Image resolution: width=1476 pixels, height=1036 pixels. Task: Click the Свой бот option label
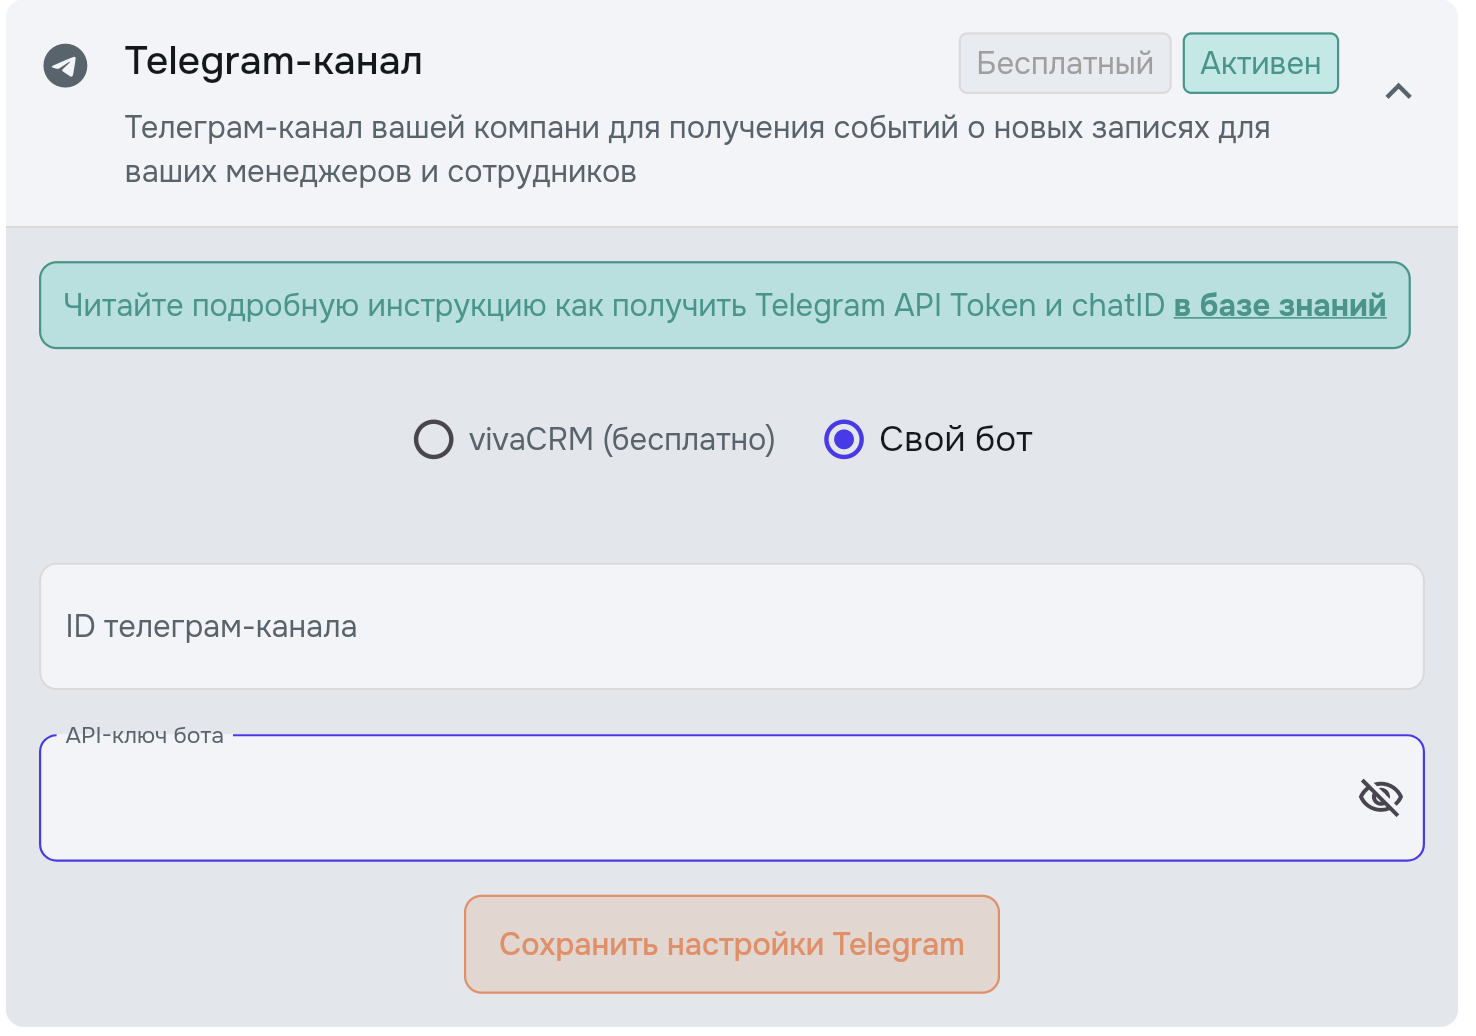(x=955, y=439)
